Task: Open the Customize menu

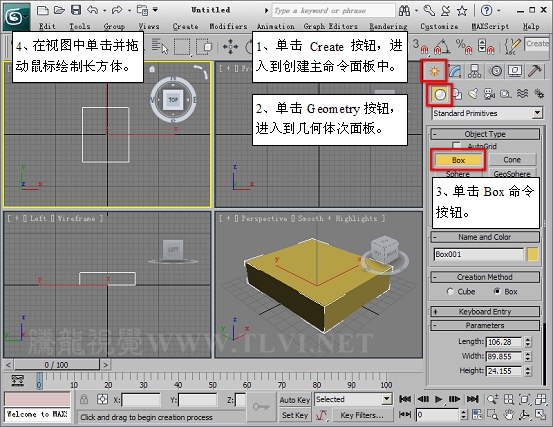Action: (x=439, y=26)
